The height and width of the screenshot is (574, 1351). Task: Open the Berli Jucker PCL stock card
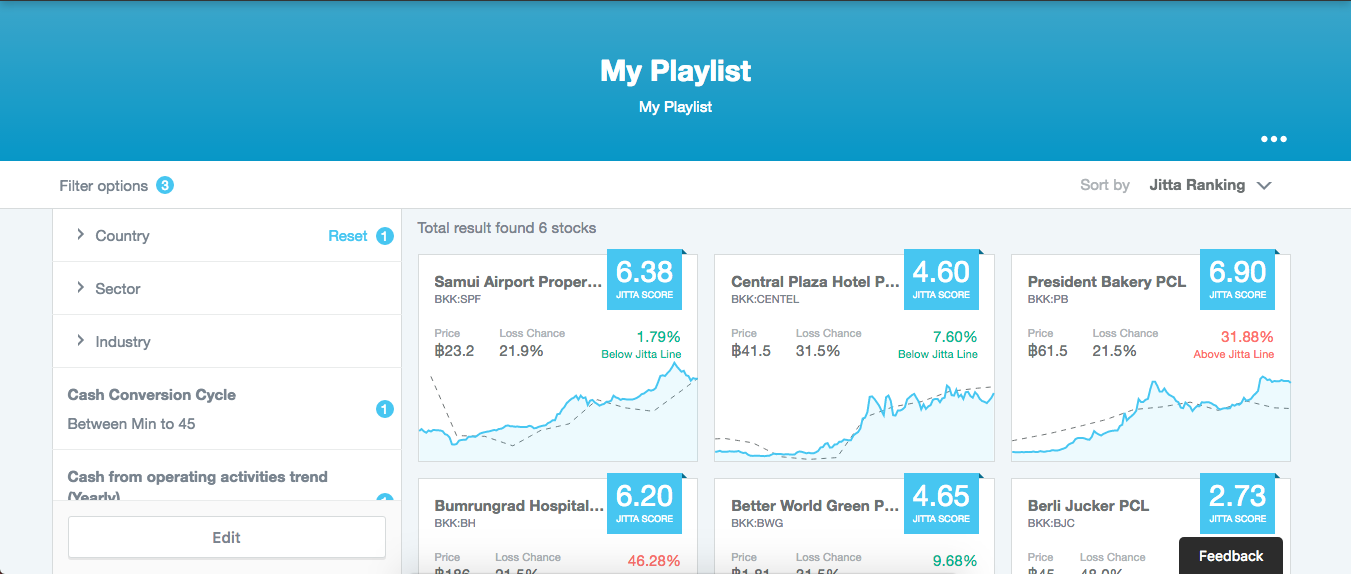tap(1151, 525)
